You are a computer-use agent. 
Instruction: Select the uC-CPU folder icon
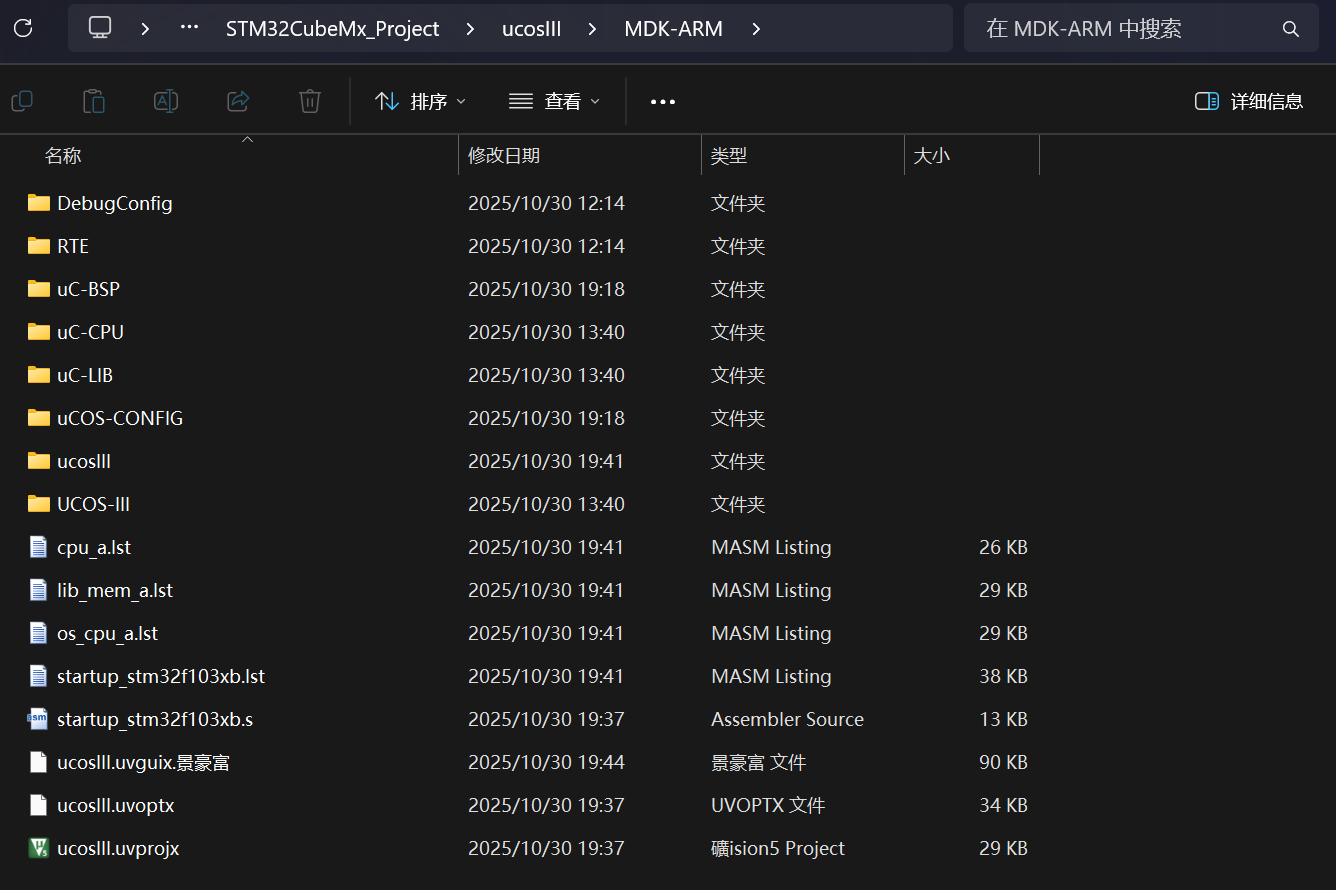click(x=39, y=332)
